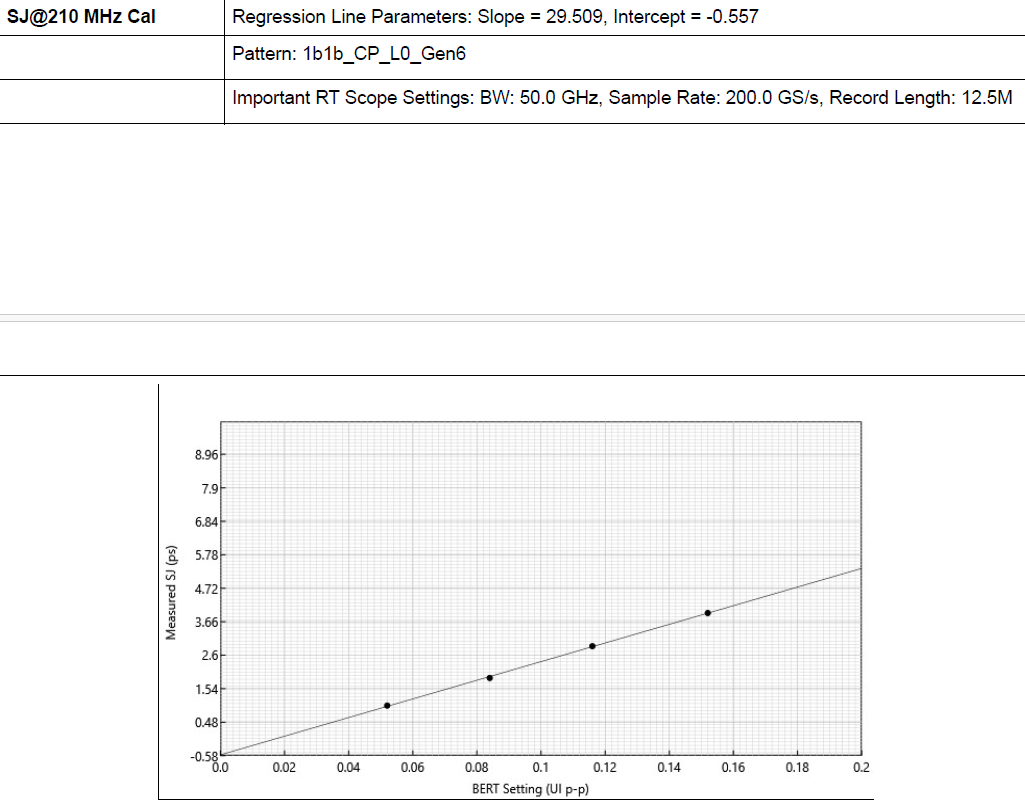Select the highest data point near 0.15 UI
The height and width of the screenshot is (805, 1025).
(x=708, y=612)
